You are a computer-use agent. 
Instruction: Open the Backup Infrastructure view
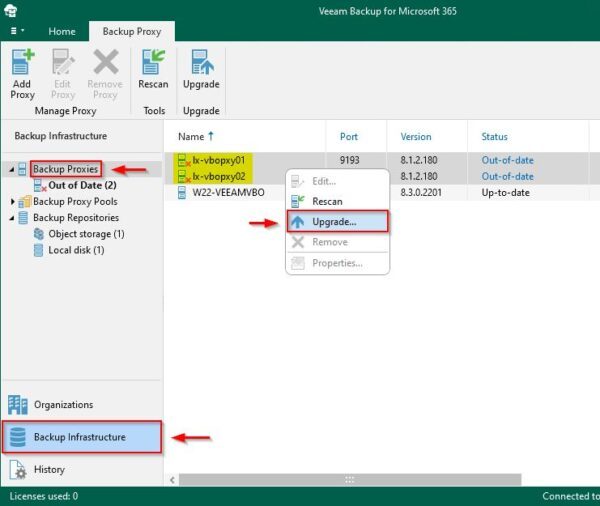click(x=82, y=437)
